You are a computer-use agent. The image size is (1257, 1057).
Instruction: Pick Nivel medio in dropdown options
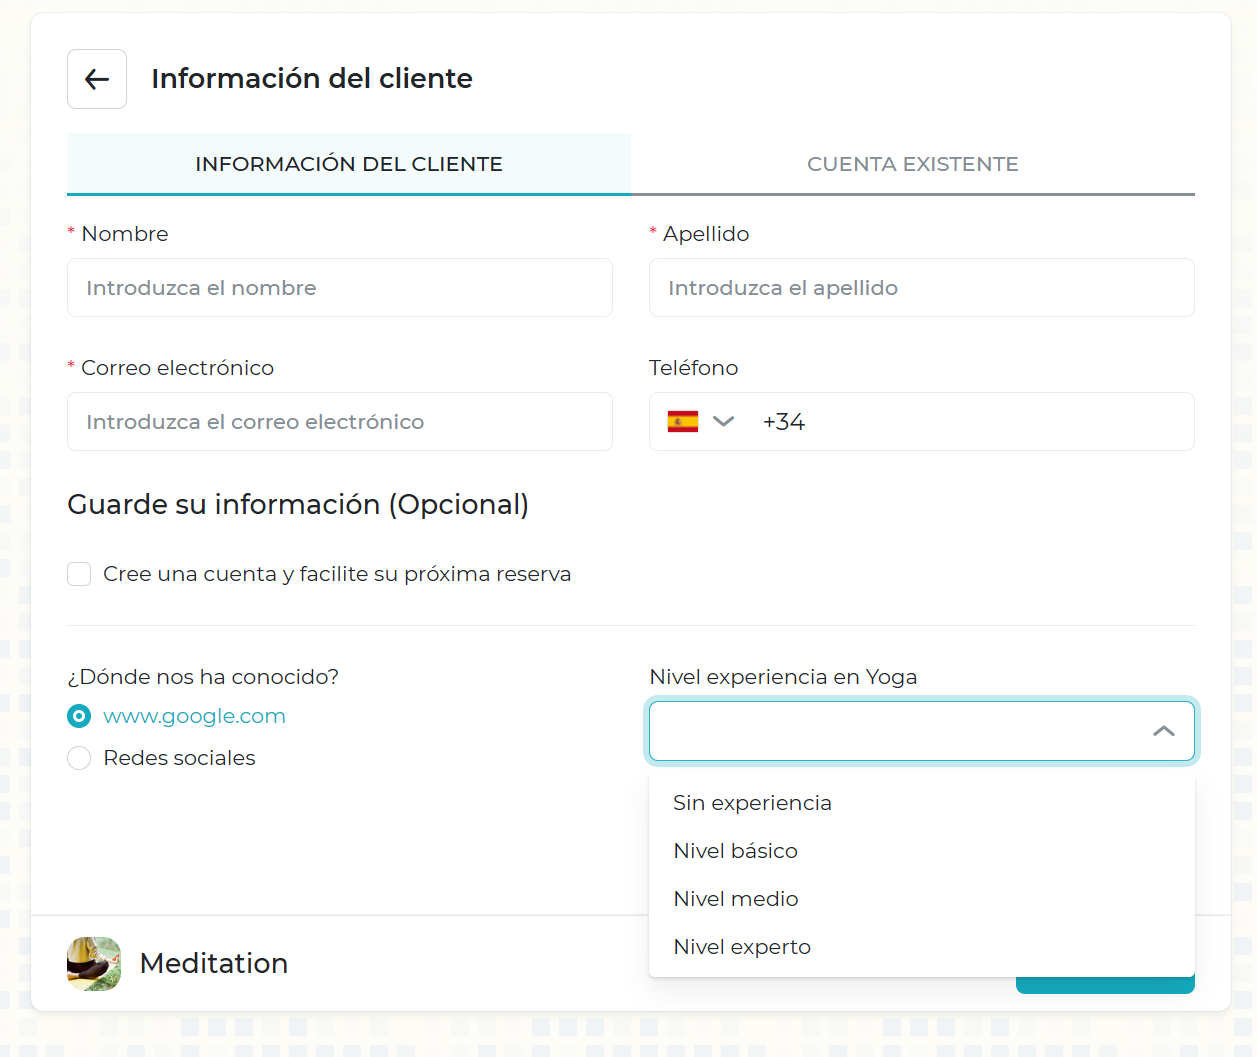tap(735, 899)
